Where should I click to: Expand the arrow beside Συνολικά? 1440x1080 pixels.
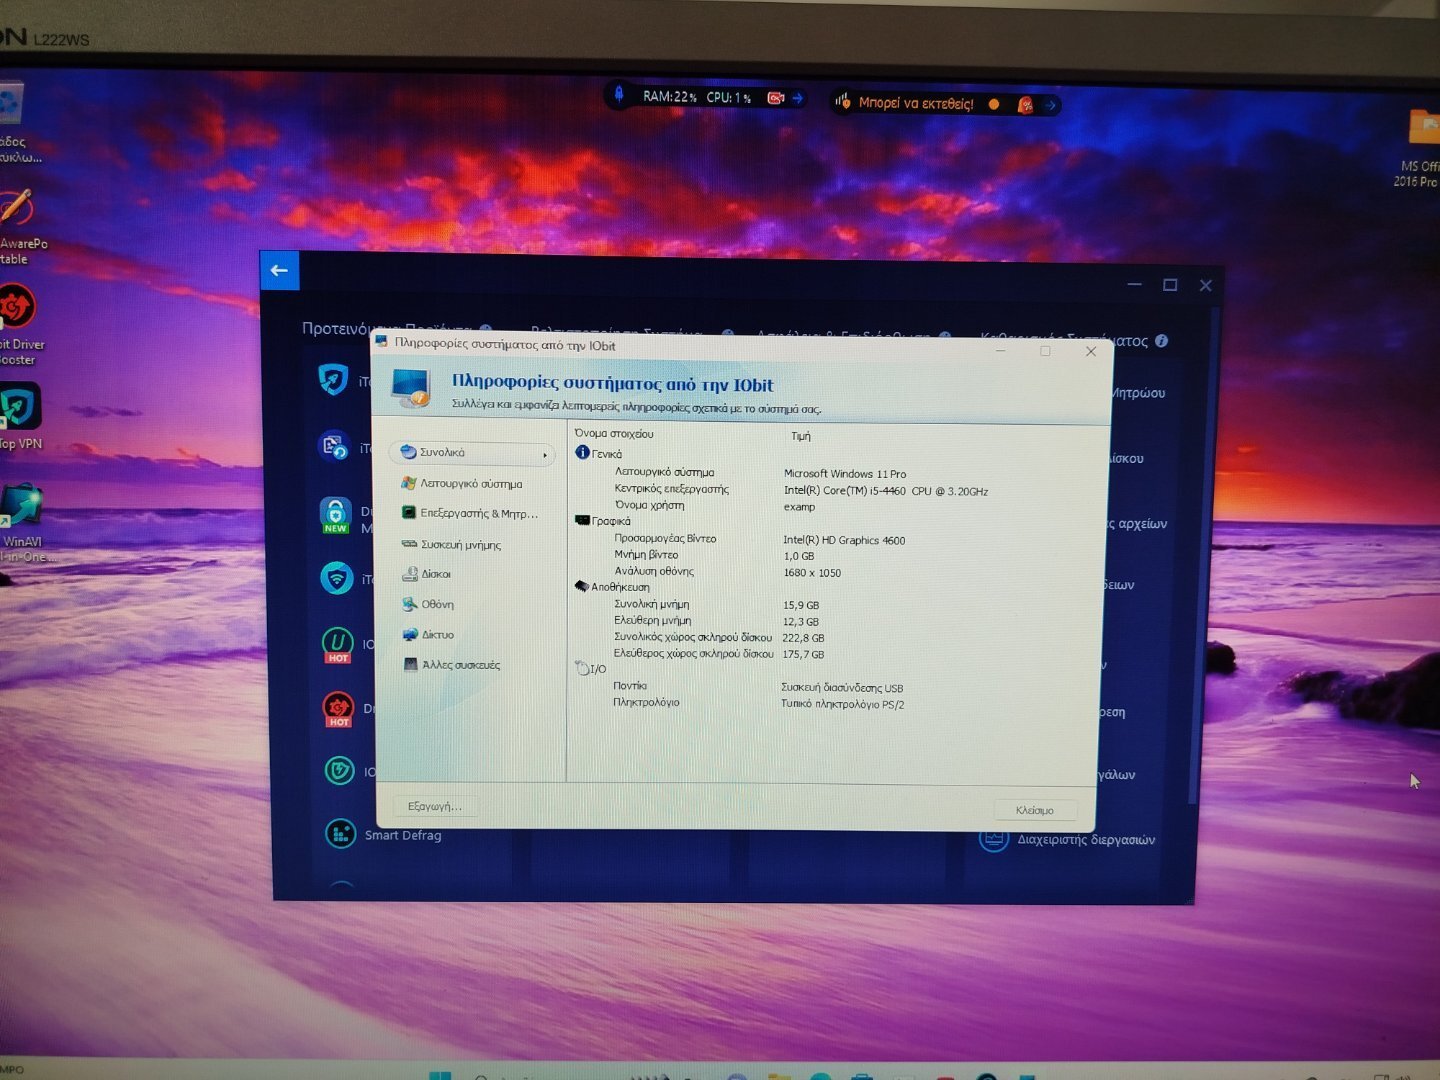(545, 455)
